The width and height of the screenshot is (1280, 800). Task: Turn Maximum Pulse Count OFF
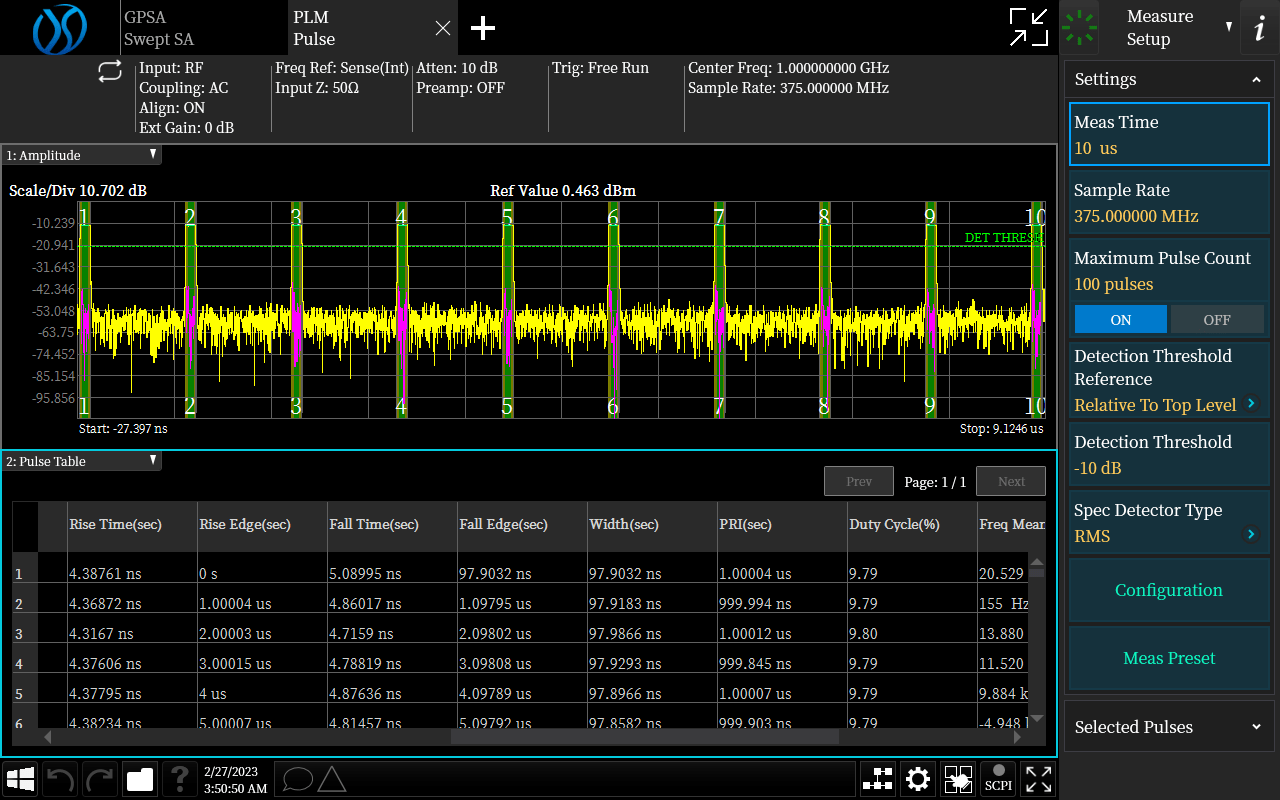coord(1217,320)
